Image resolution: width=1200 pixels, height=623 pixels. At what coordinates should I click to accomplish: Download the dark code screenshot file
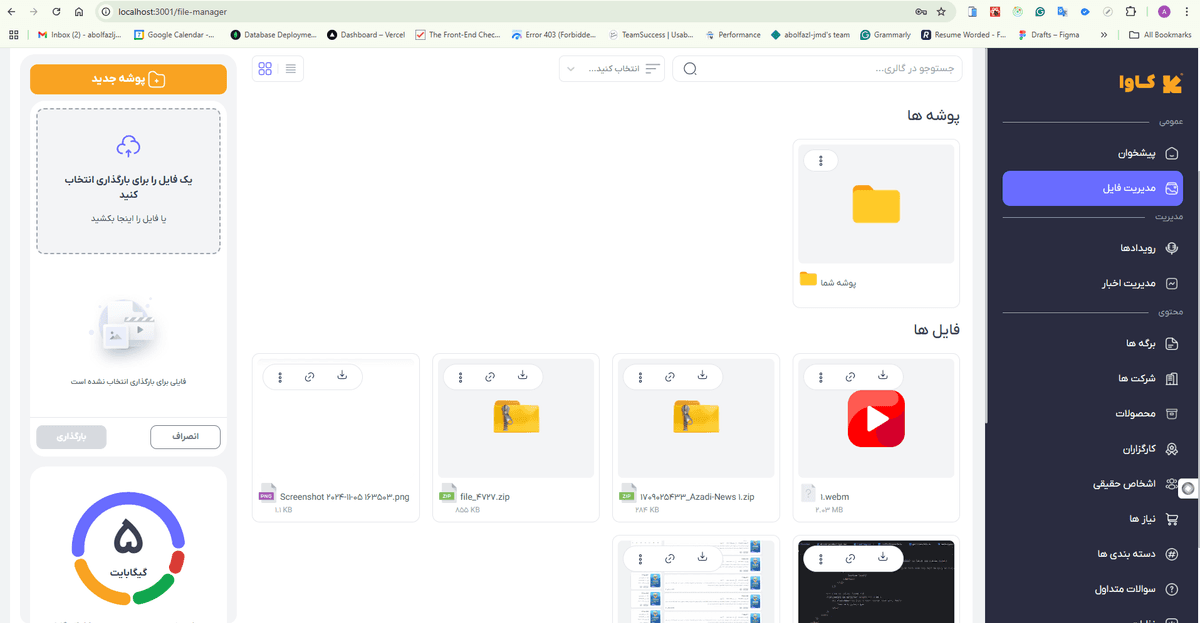(883, 556)
